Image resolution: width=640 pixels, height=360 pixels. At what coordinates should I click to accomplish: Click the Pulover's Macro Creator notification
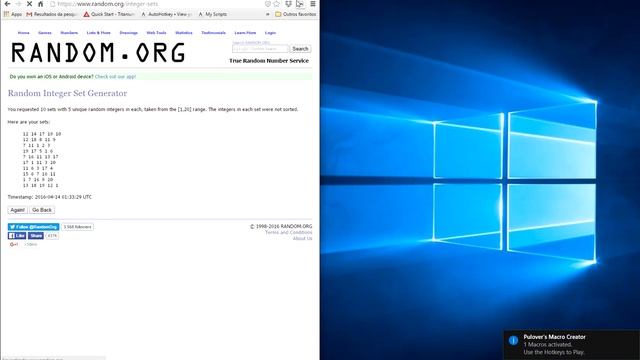click(x=571, y=344)
